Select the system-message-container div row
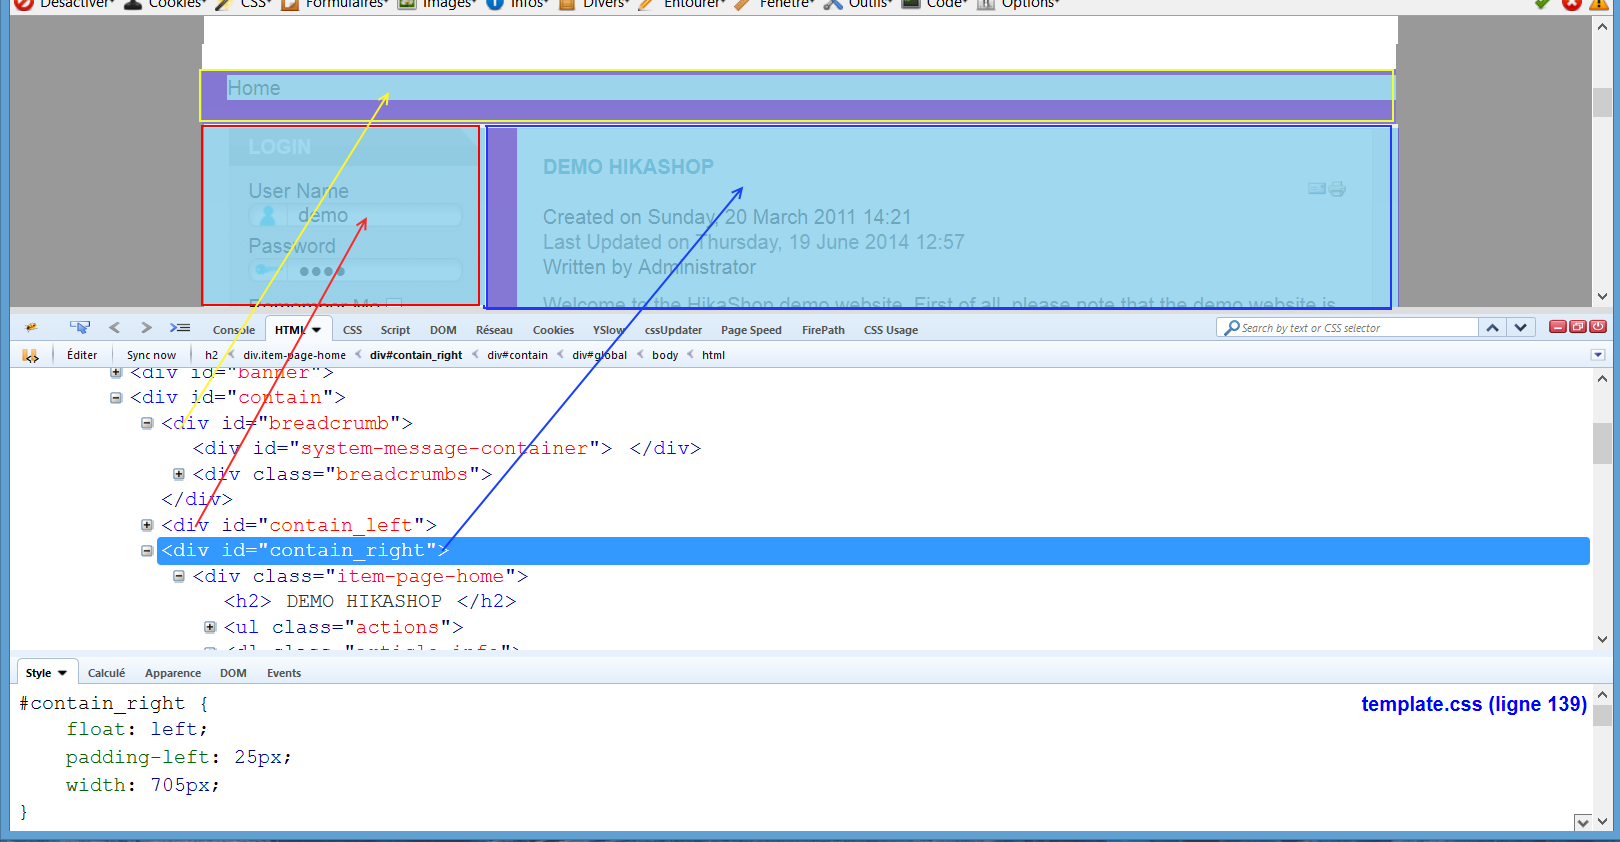1620x842 pixels. pyautogui.click(x=447, y=448)
